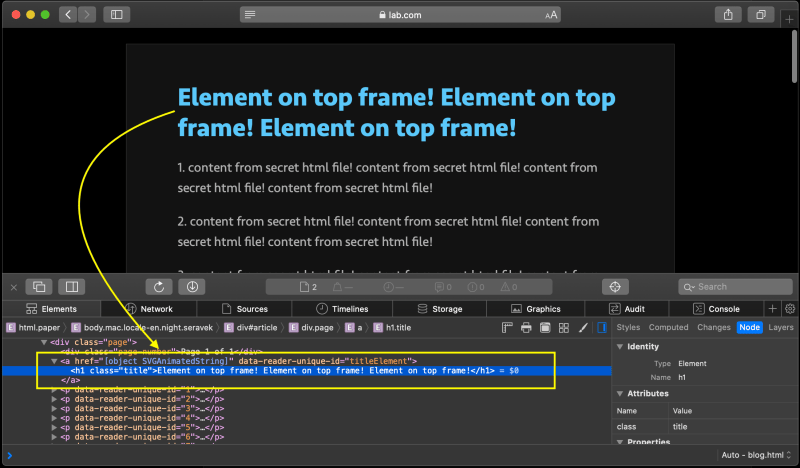Expand the p data-reader-unique-id="3" node
The width and height of the screenshot is (800, 468).
pos(54,409)
